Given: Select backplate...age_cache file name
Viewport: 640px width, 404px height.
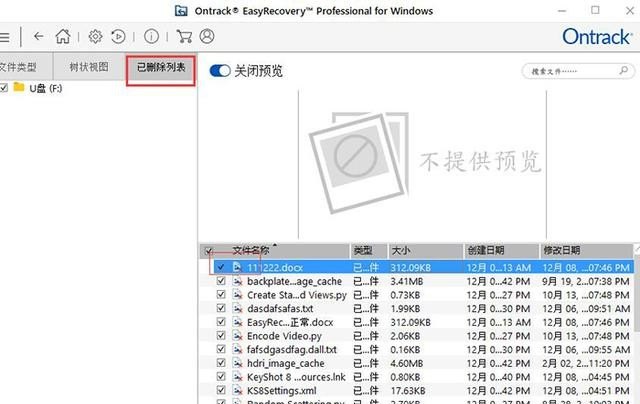Looking at the screenshot, I should click(294, 281).
